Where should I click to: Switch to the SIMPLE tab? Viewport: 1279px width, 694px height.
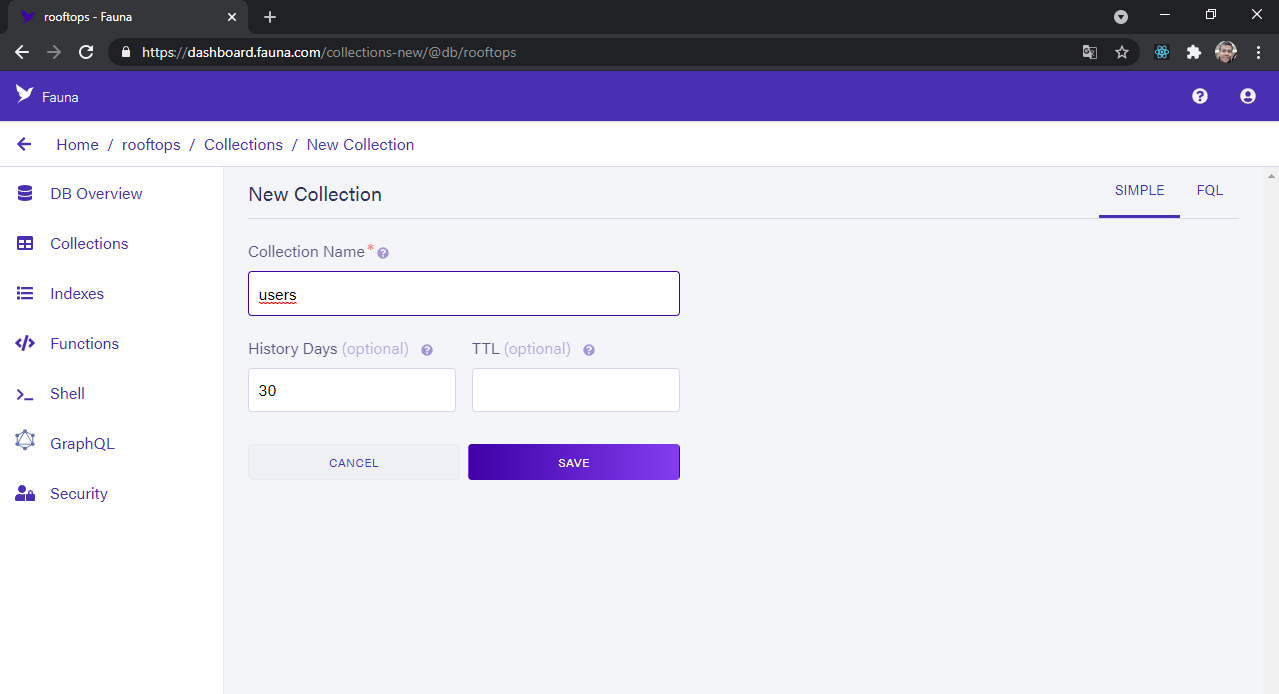pyautogui.click(x=1139, y=191)
